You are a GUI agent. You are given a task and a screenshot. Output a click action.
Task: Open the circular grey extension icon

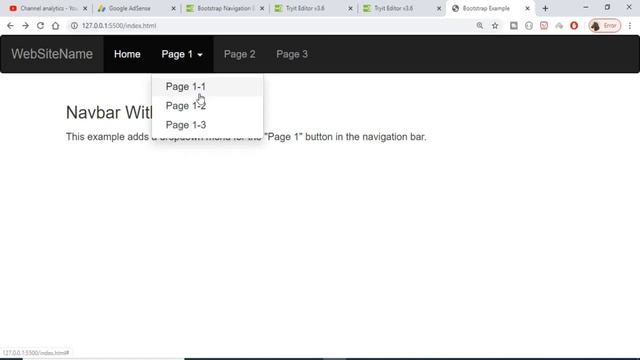click(529, 26)
